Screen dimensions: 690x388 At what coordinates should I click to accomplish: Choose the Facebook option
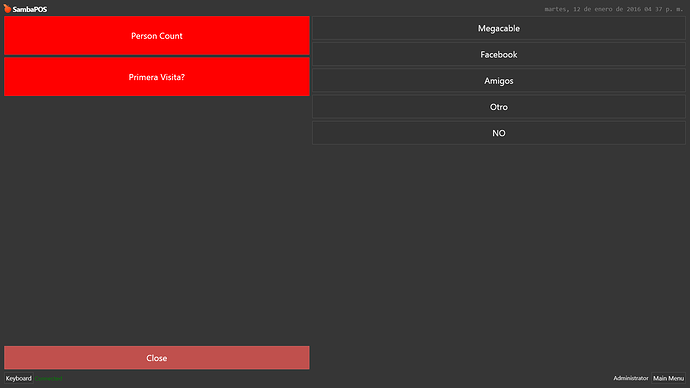(499, 55)
